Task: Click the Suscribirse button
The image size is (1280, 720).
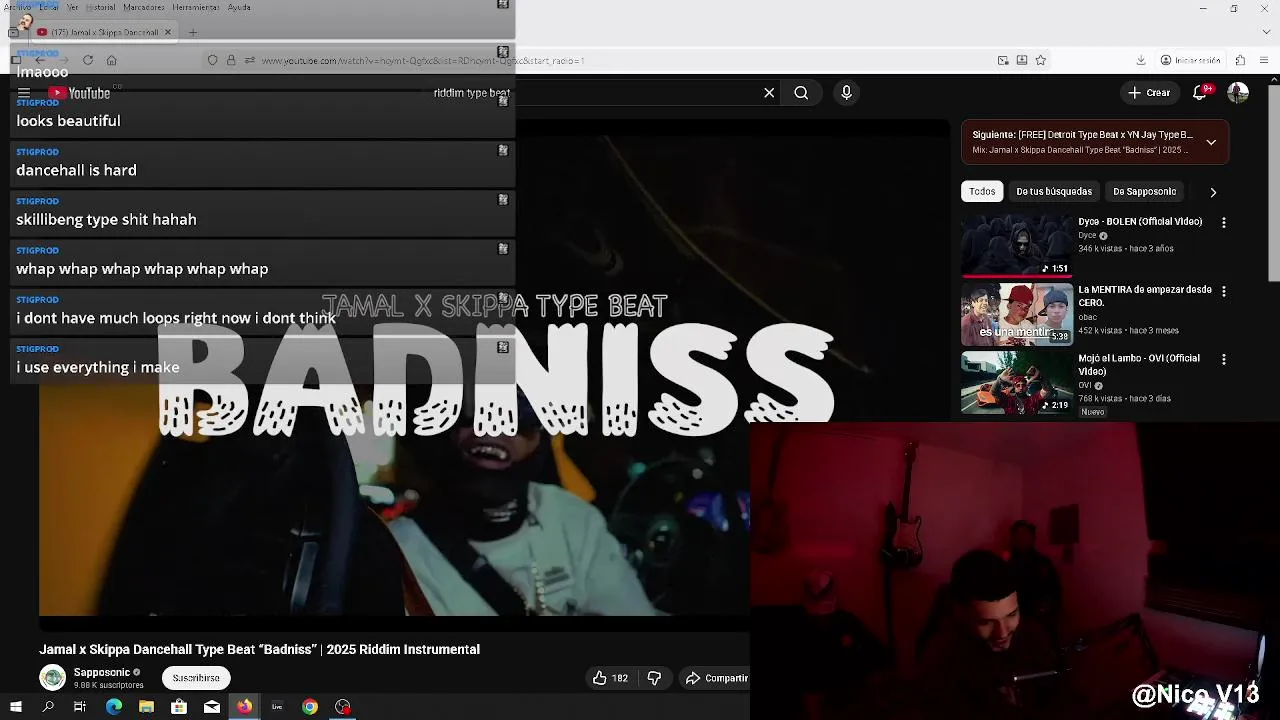Action: 196,678
